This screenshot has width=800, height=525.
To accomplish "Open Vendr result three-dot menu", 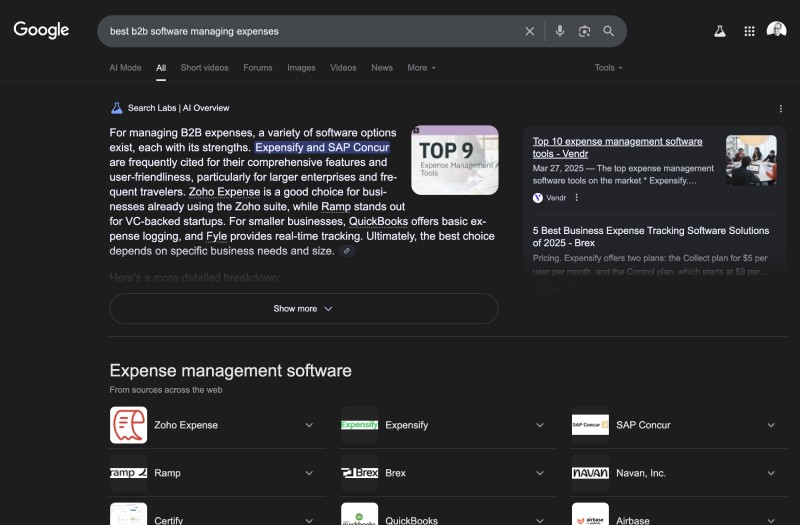I will [x=577, y=197].
